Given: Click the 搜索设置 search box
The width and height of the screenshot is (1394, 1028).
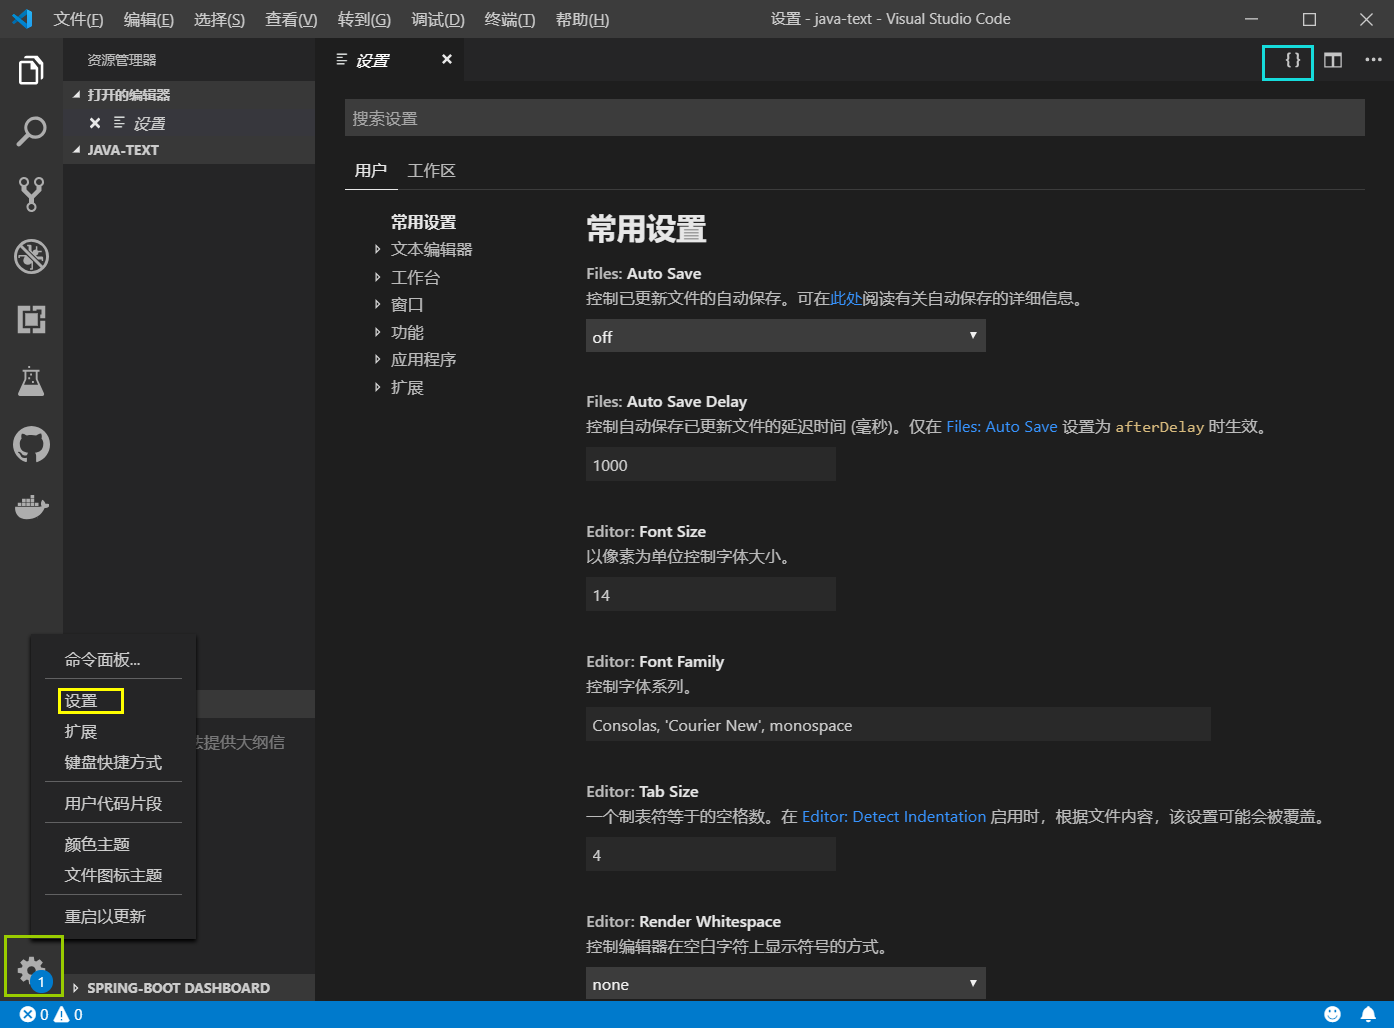Looking at the screenshot, I should point(855,118).
